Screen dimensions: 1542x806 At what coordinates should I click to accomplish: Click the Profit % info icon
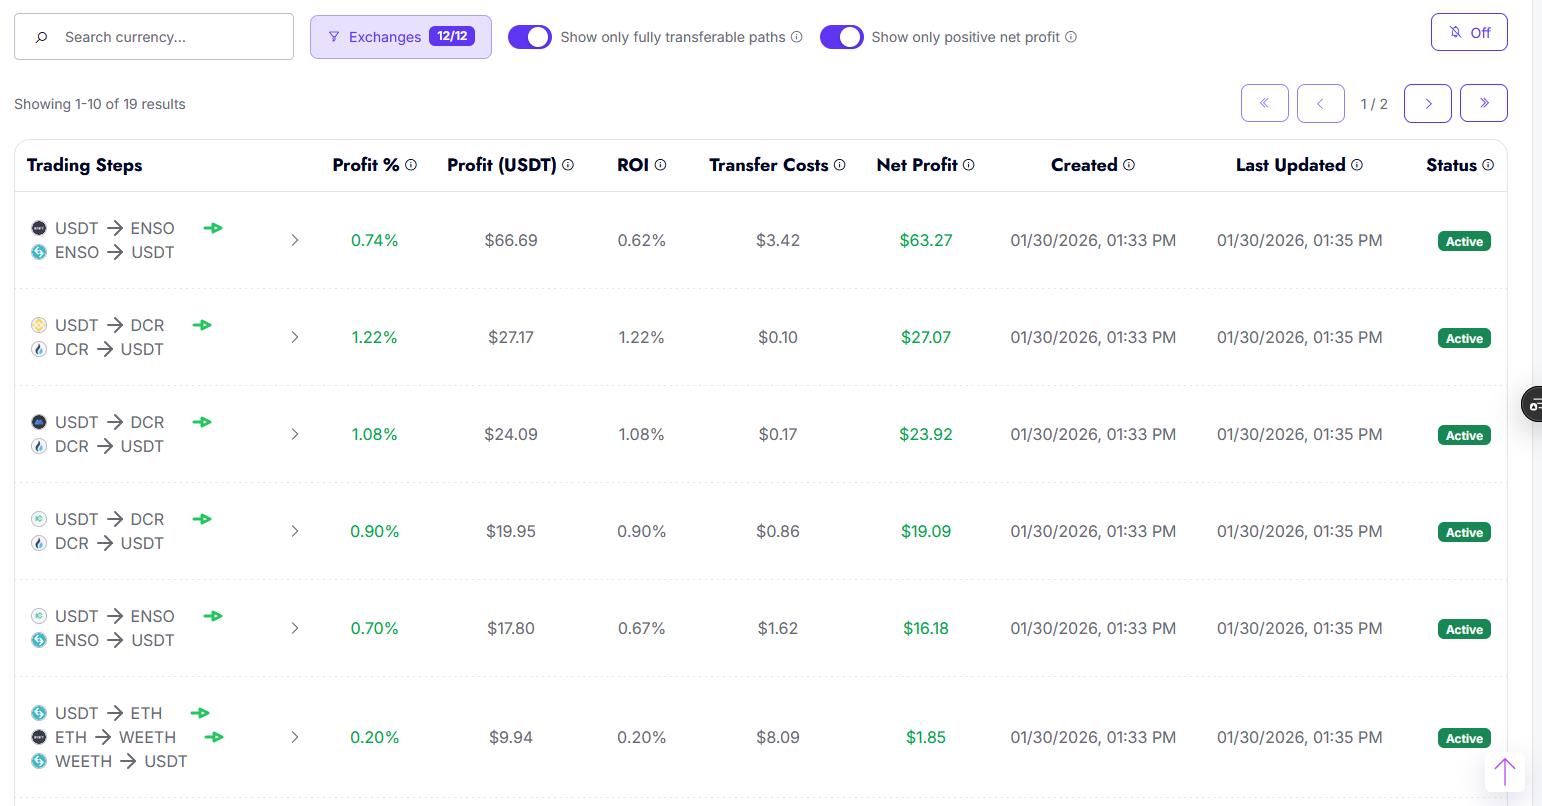pos(411,165)
